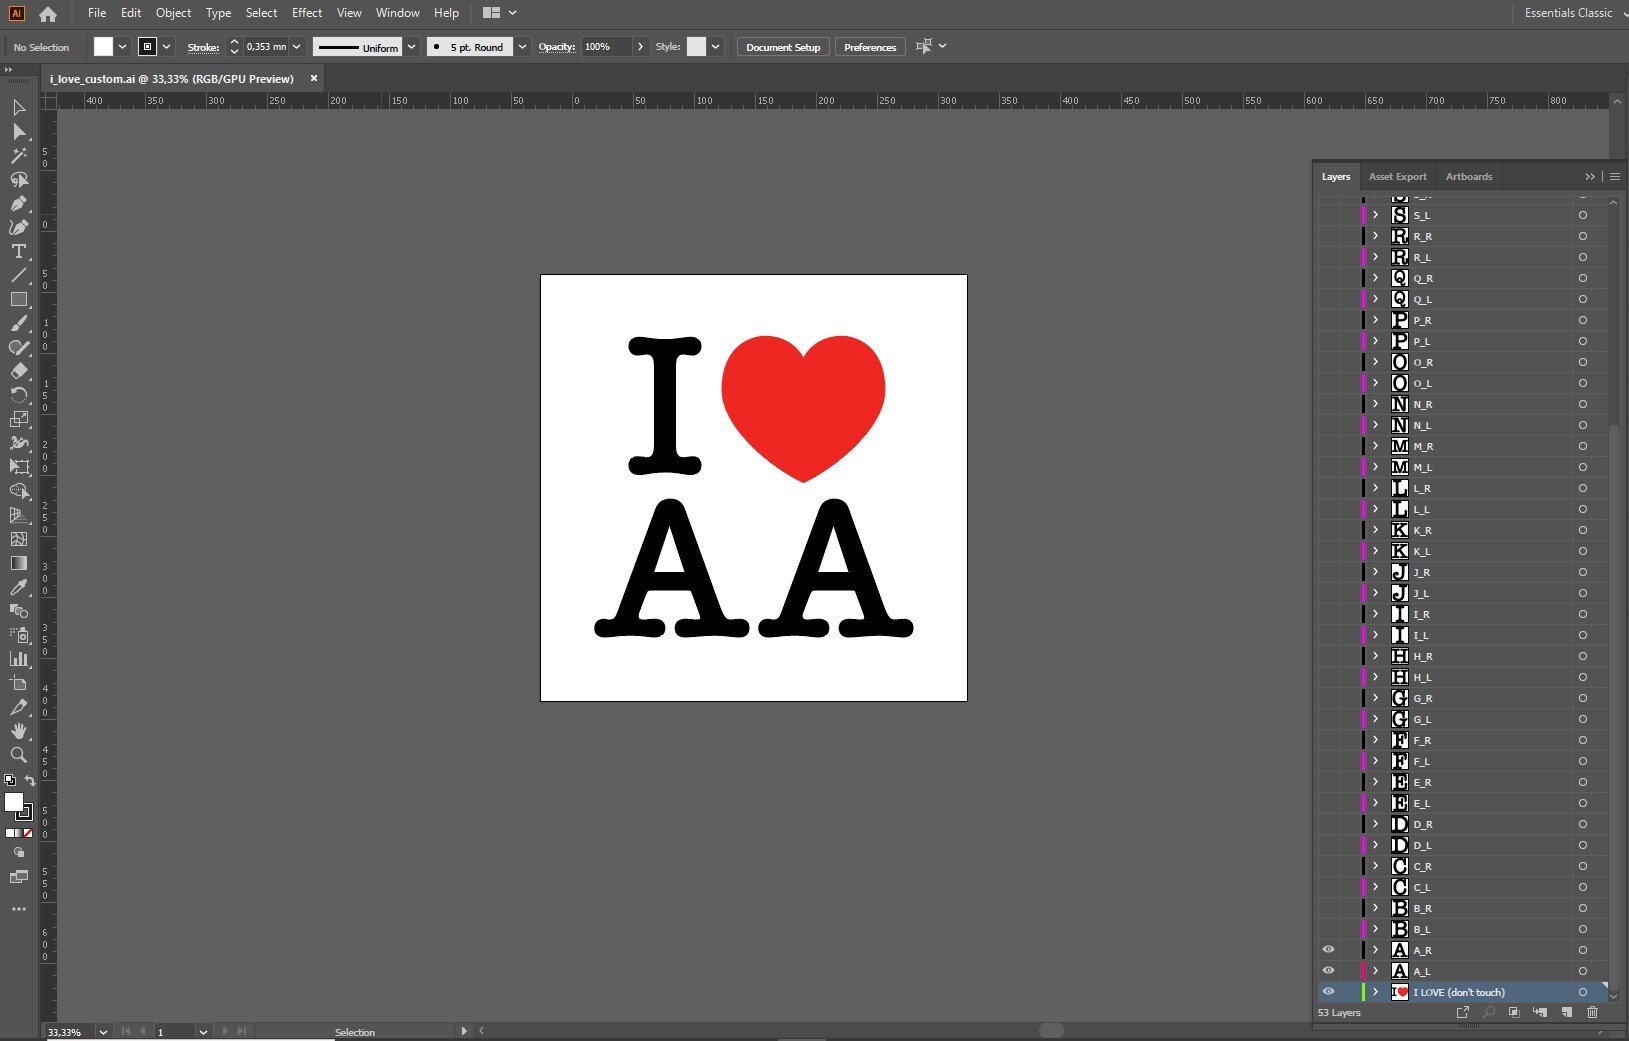Open the Layers panel options menu

(1614, 176)
